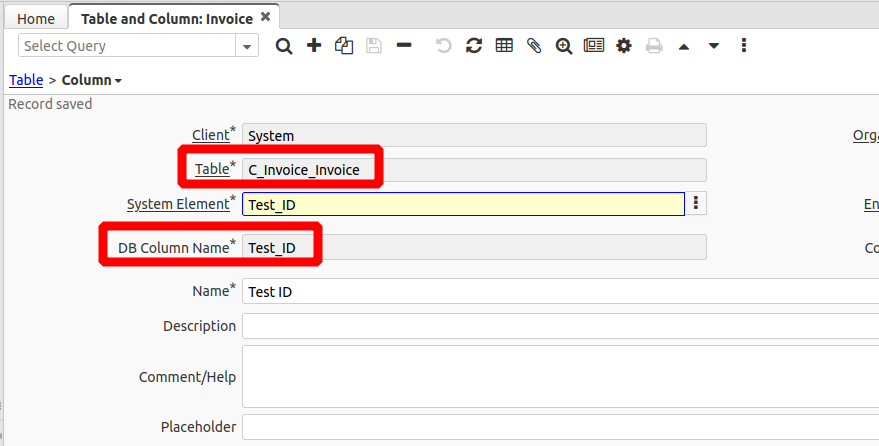Click the Zoom Across icon
879x446 pixels.
[564, 46]
